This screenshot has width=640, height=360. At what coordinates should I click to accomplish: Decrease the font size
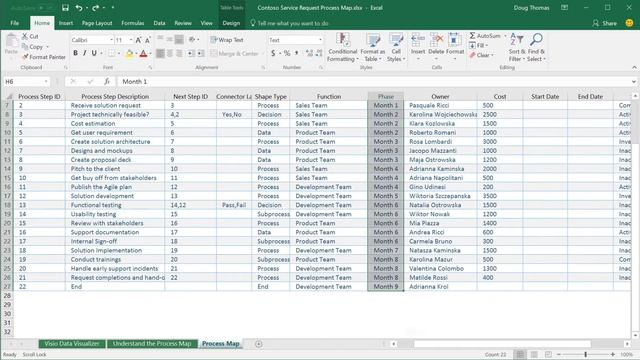[x=147, y=40]
